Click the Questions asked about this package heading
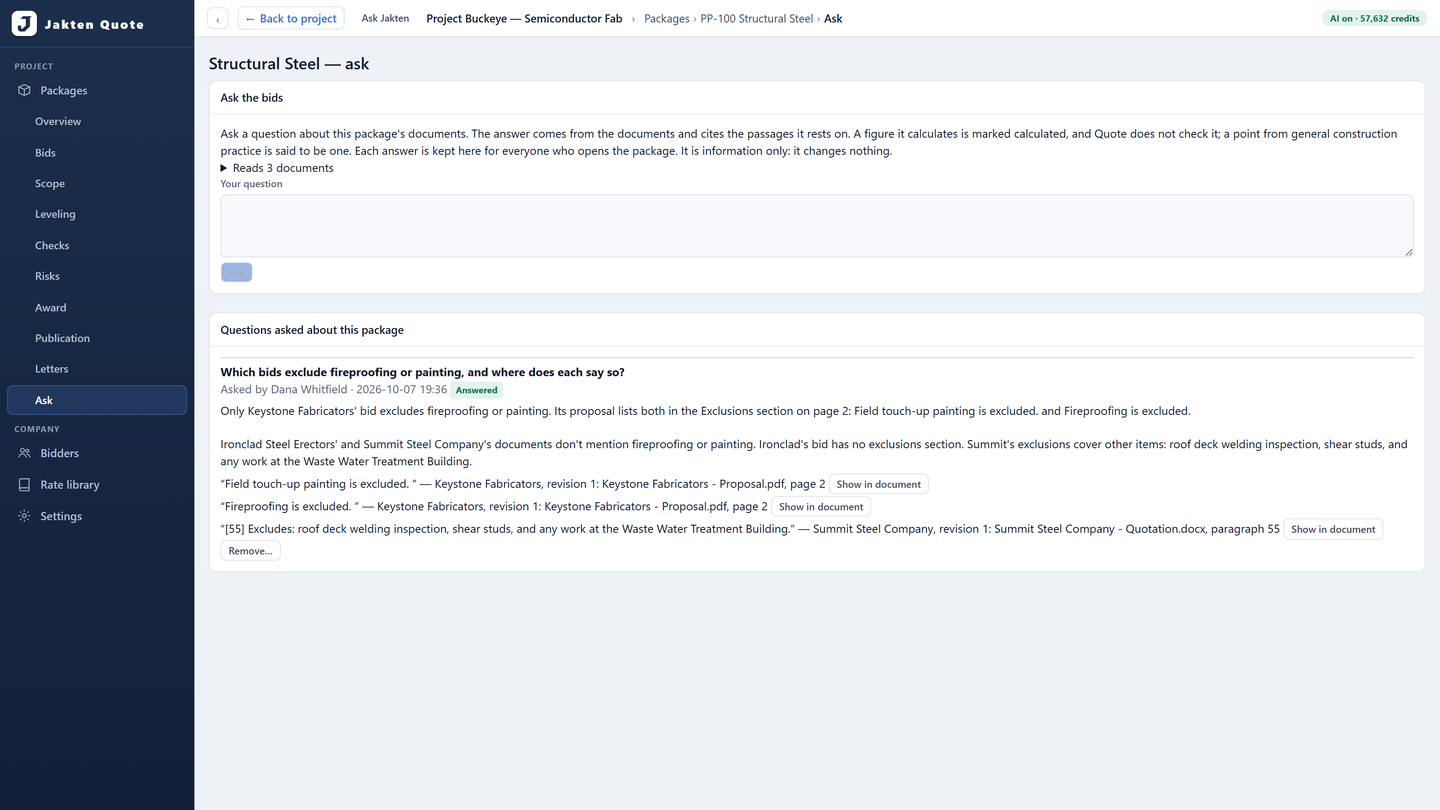The image size is (1440, 810). coord(312,330)
